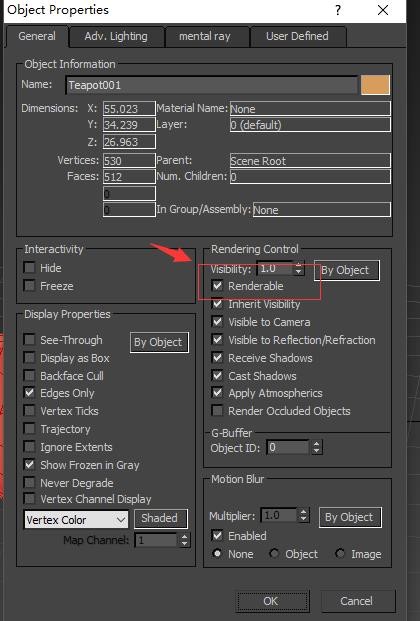The image size is (420, 621).
Task: Click the help question mark icon
Action: pos(338,10)
